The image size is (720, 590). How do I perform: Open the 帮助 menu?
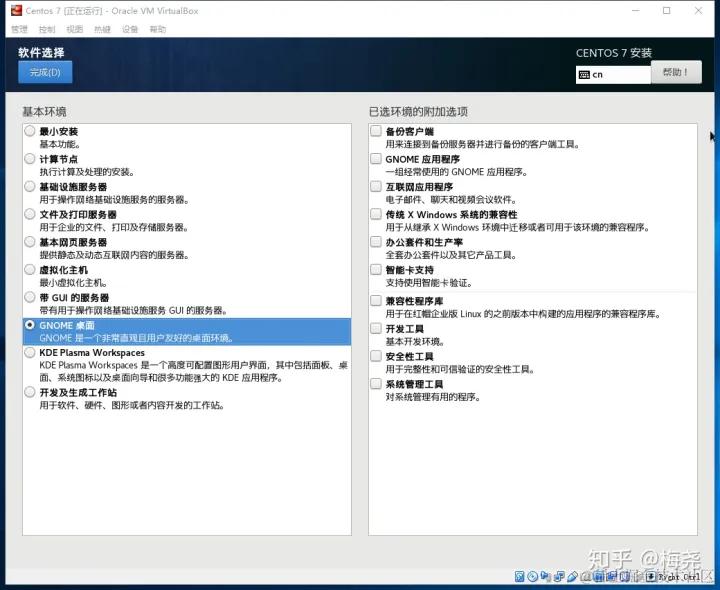click(x=158, y=29)
